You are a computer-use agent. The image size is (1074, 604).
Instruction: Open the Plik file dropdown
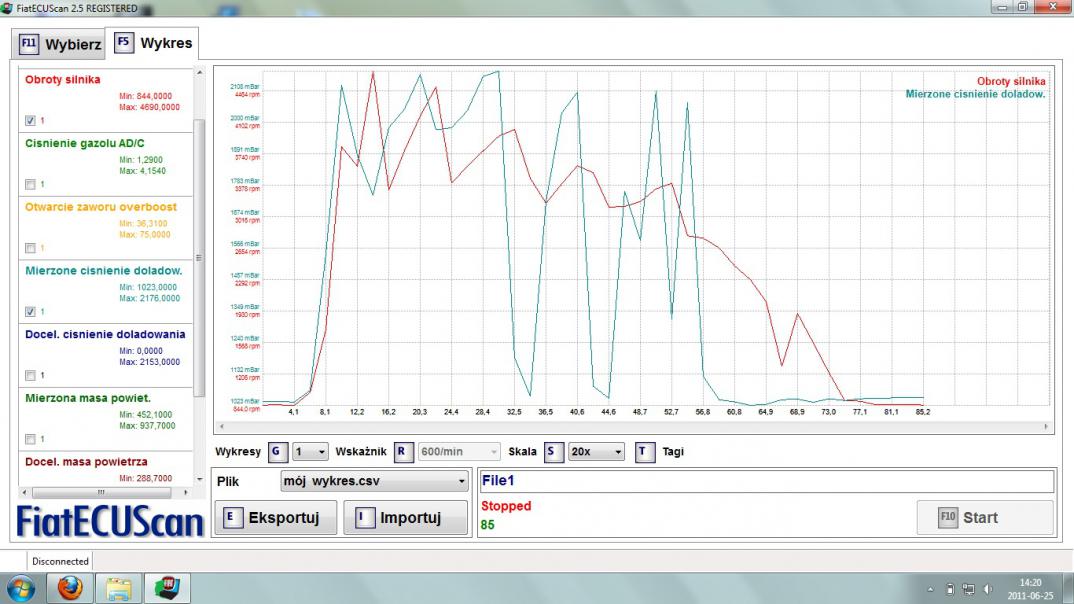tap(375, 481)
